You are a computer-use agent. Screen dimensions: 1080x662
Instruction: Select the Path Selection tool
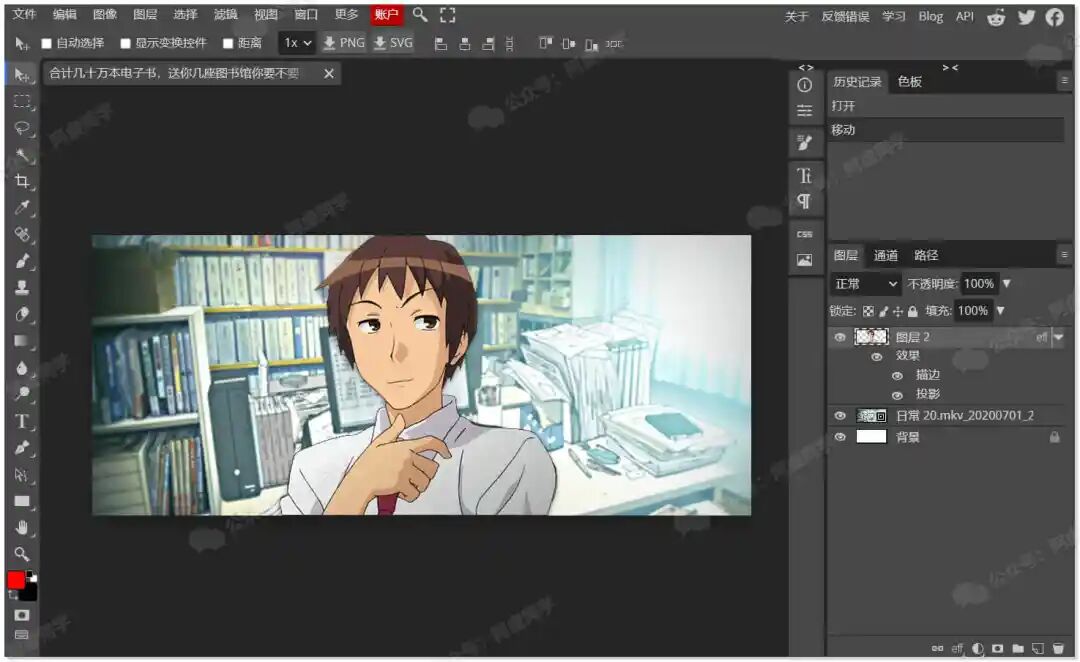(x=22, y=475)
